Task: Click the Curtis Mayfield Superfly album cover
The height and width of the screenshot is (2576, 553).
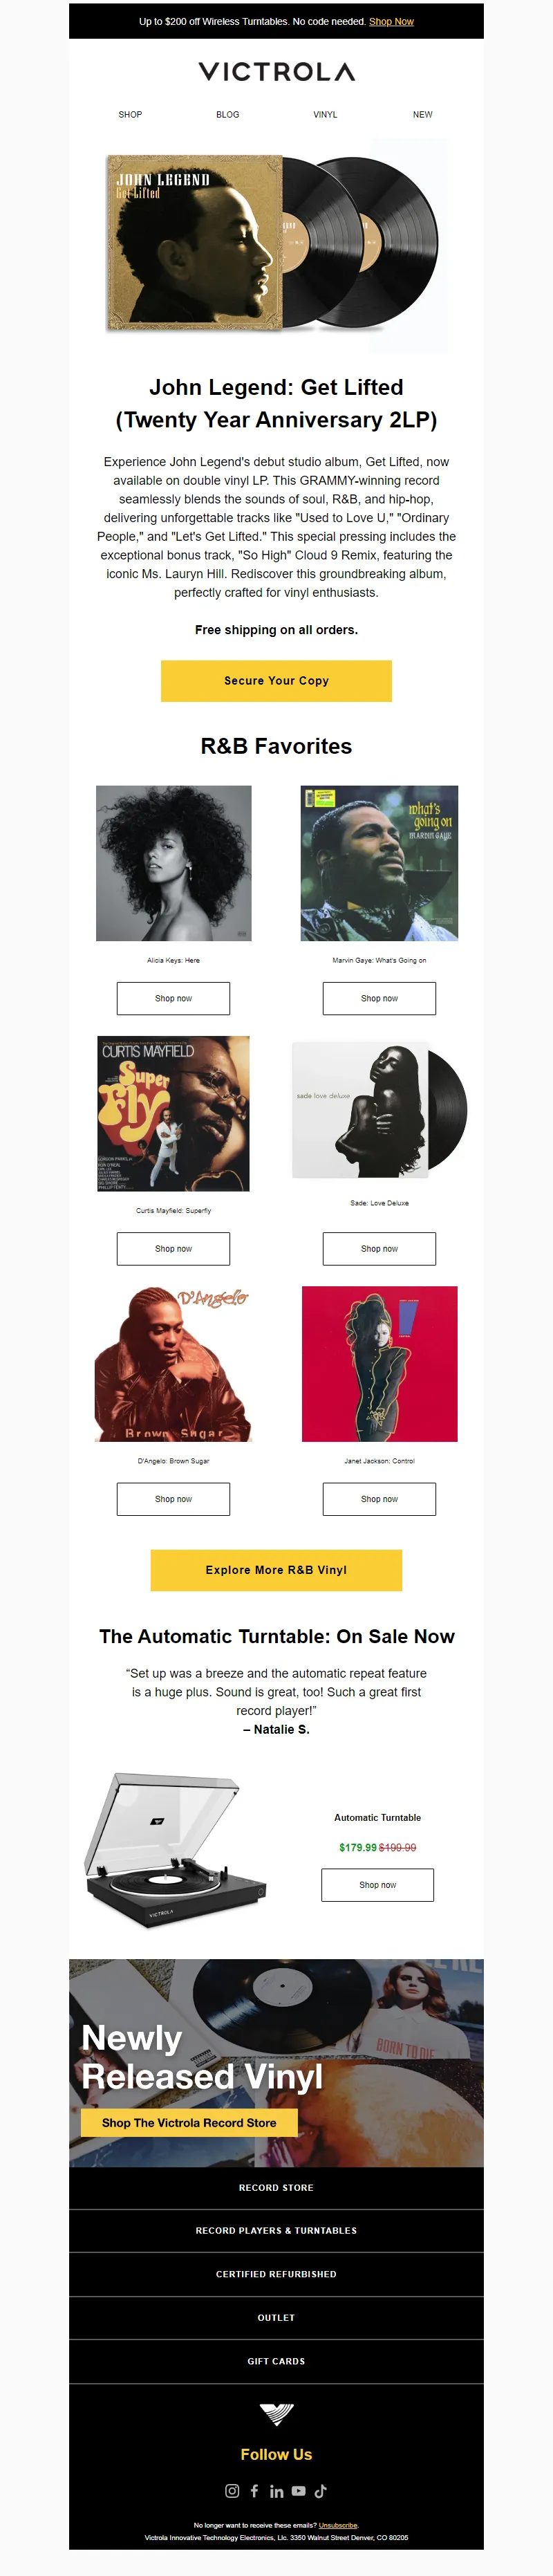Action: [173, 1113]
